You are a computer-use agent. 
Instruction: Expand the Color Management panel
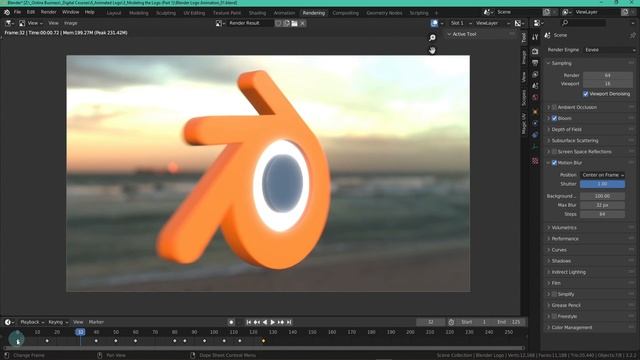tap(571, 328)
